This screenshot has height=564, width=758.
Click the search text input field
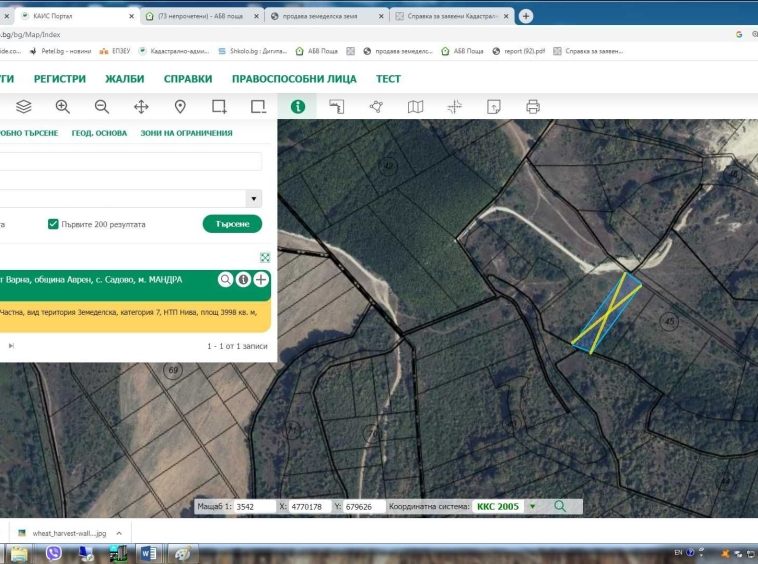coord(131,161)
